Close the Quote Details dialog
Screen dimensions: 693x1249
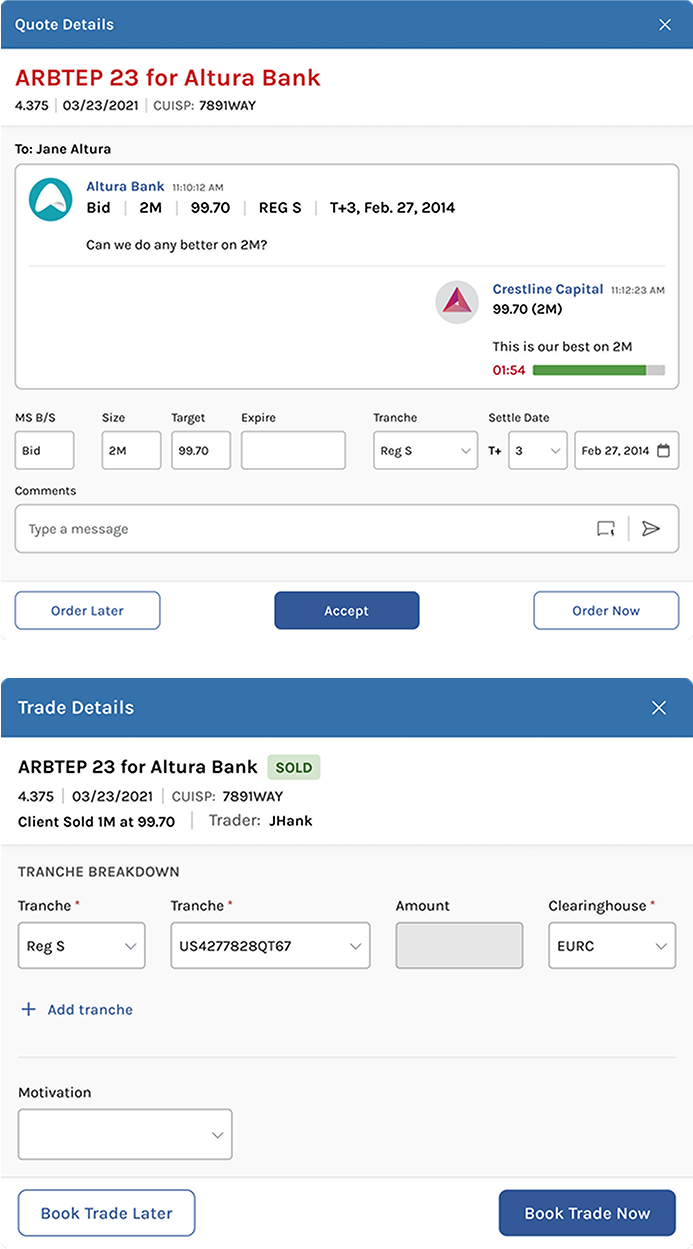(x=665, y=25)
